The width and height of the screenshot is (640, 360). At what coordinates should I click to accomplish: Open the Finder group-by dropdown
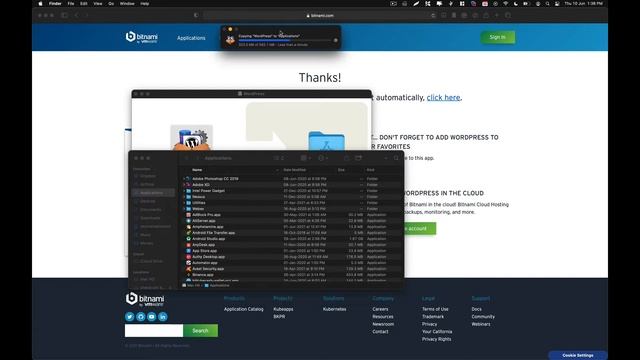point(306,158)
